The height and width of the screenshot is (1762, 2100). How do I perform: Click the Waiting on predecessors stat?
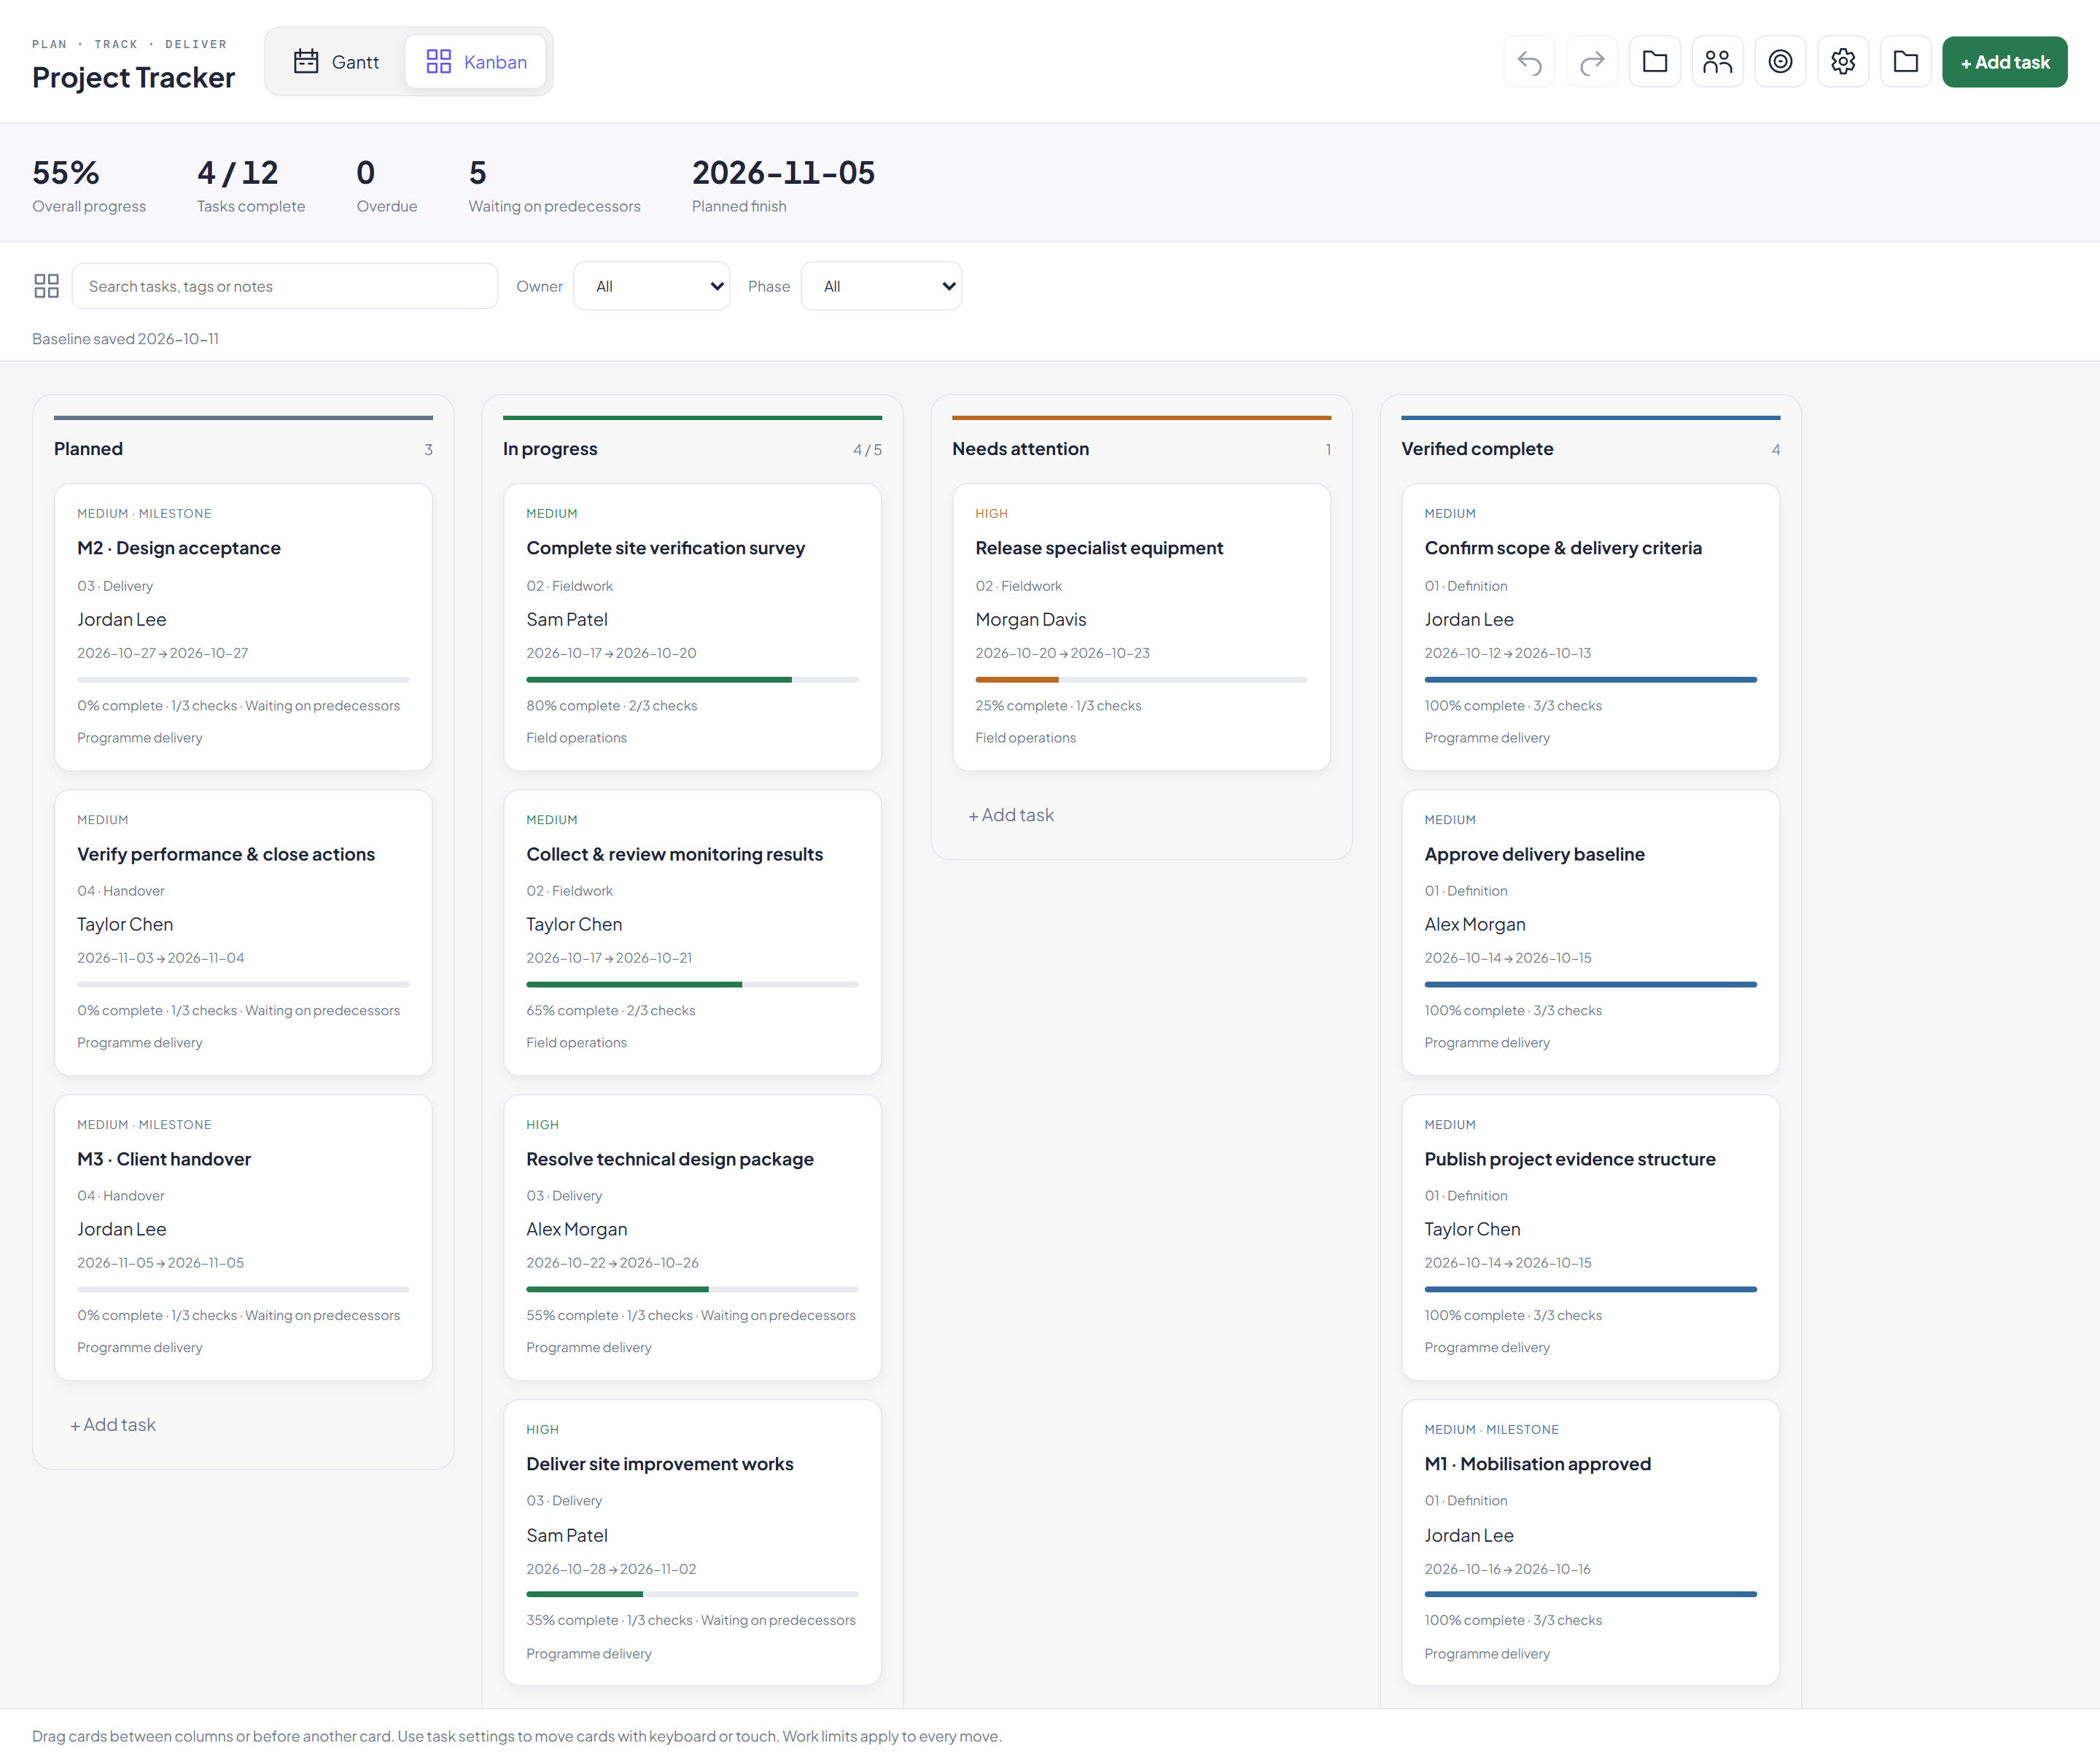point(554,185)
